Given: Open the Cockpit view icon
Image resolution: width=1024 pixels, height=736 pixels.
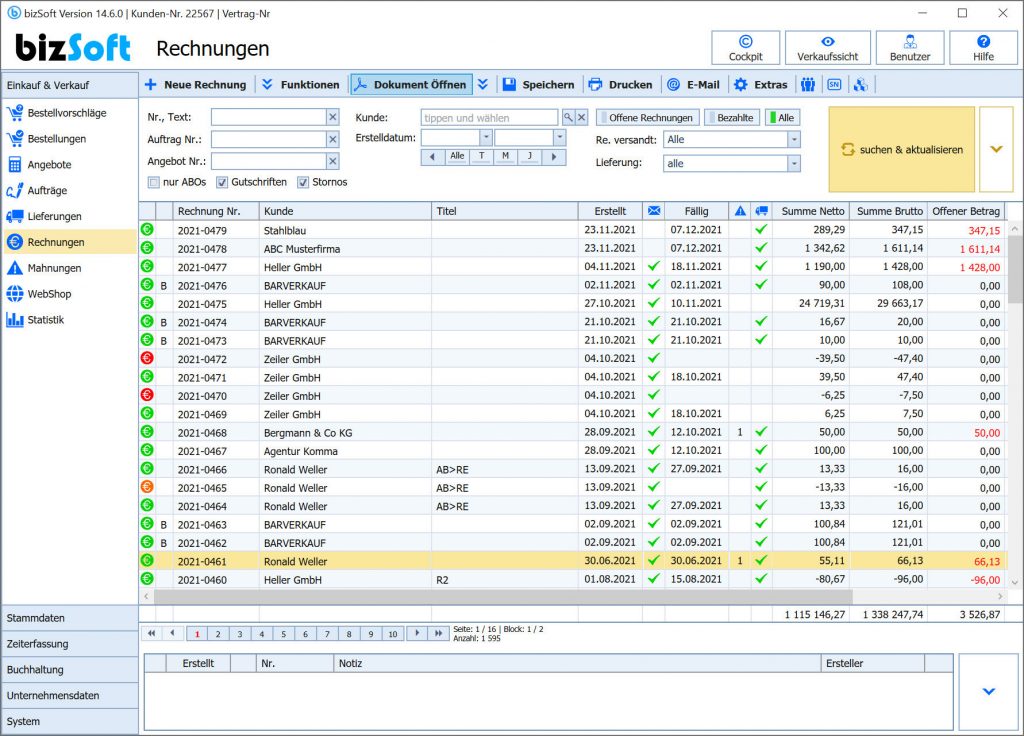Looking at the screenshot, I should (x=745, y=42).
